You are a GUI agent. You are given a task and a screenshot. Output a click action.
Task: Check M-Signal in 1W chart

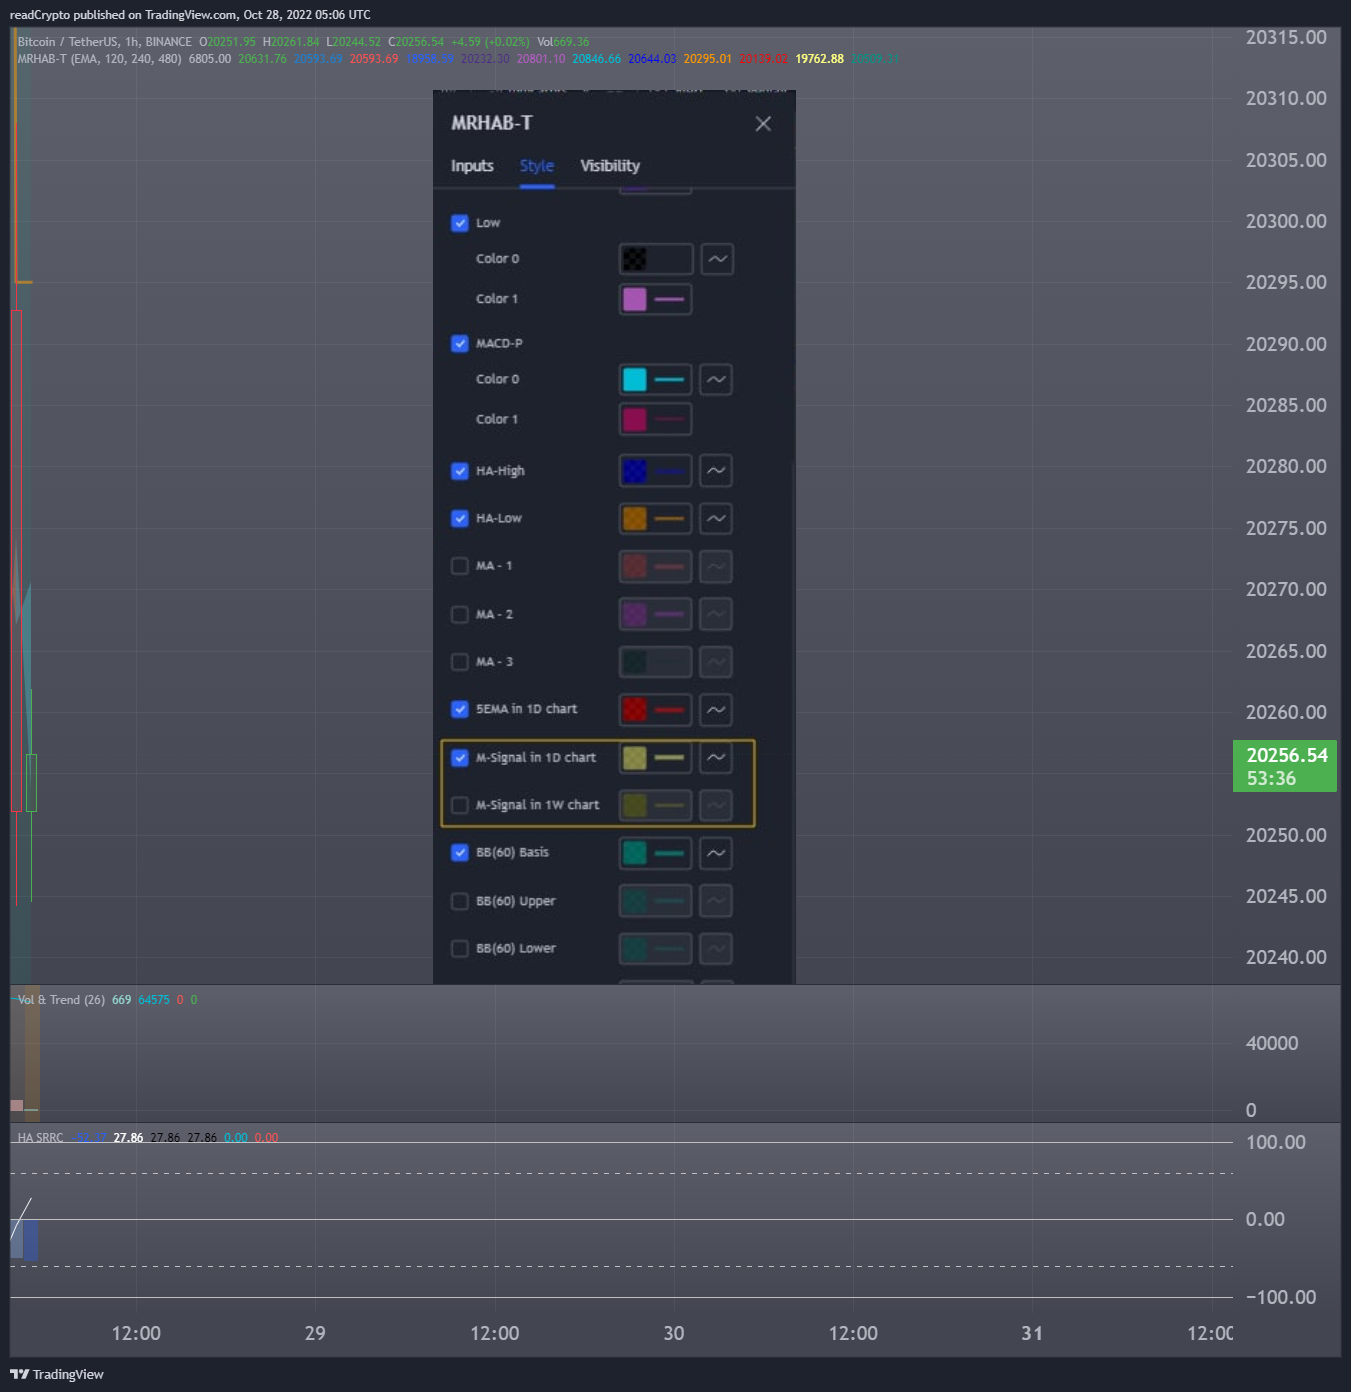[460, 805]
